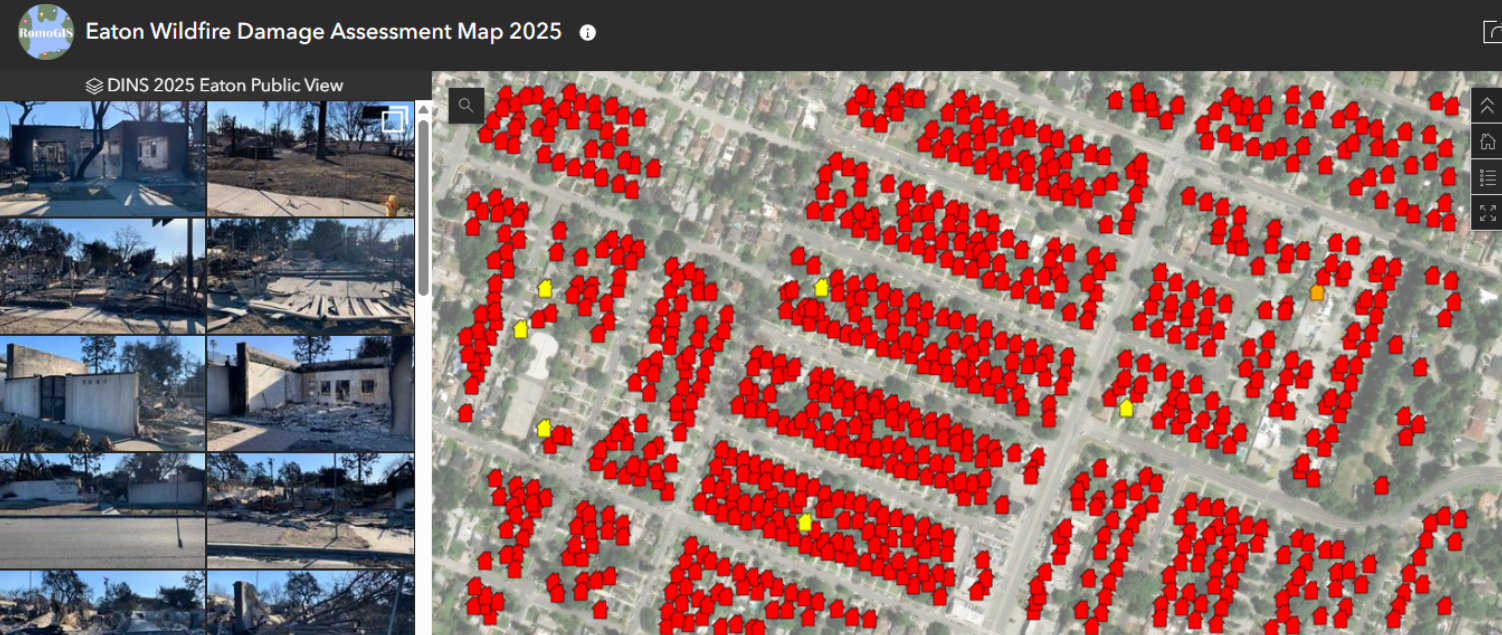Open photo of rubble seen across the road

310,511
